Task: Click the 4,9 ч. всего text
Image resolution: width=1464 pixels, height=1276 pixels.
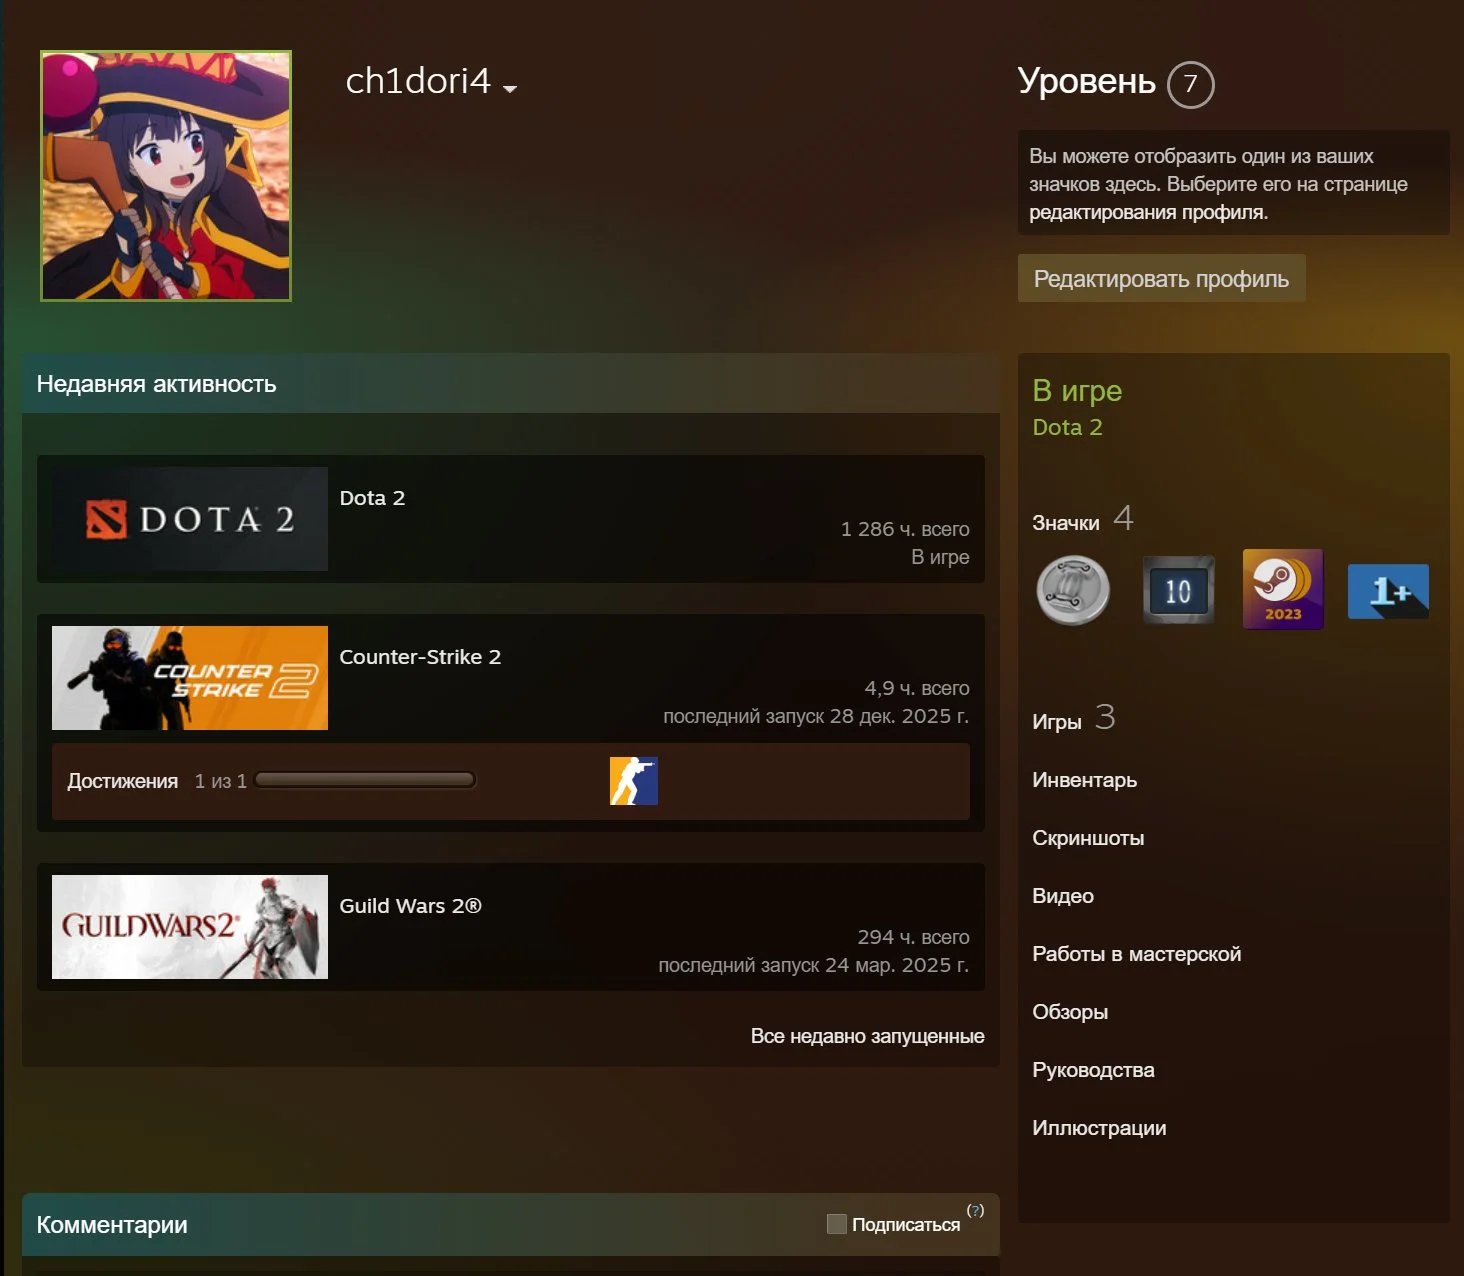Action: coord(917,688)
